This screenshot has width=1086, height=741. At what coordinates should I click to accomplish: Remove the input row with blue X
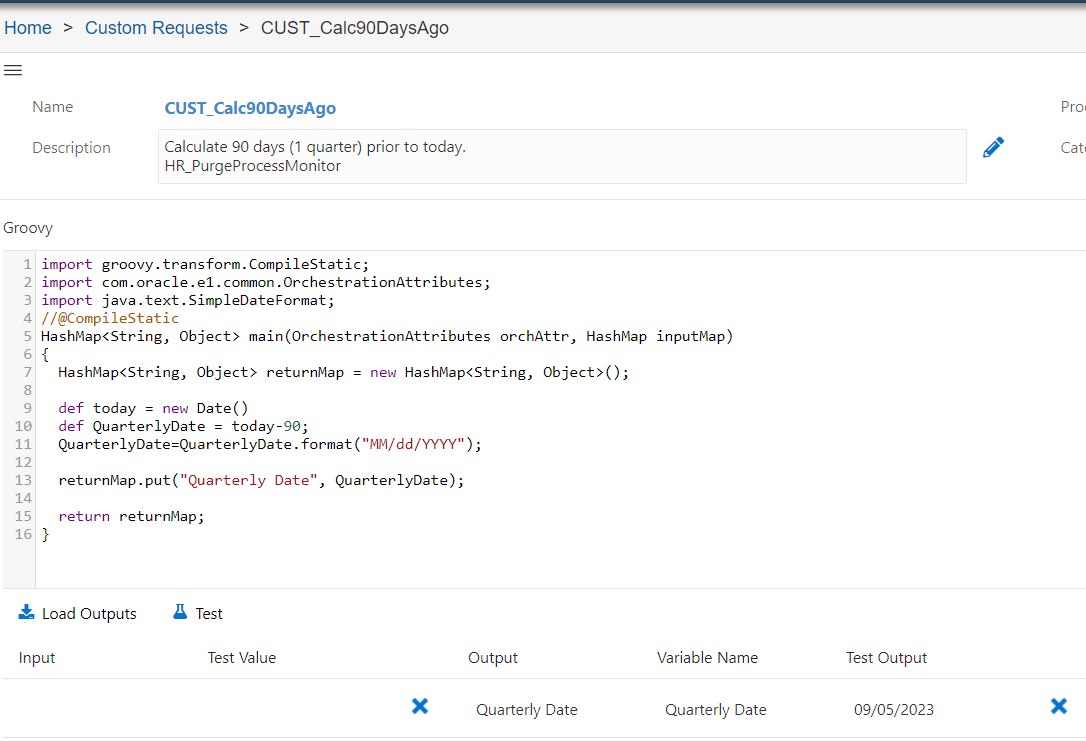(420, 706)
